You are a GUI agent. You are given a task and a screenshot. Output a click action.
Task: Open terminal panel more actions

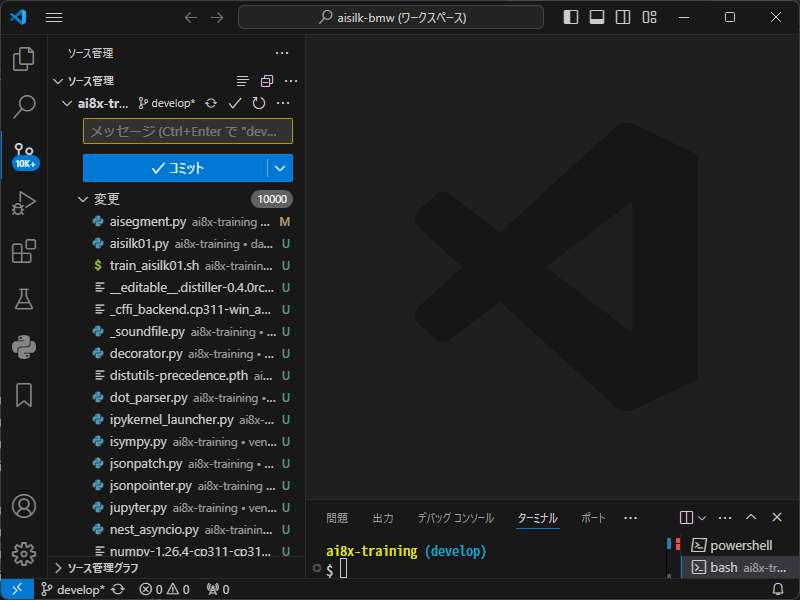point(725,518)
